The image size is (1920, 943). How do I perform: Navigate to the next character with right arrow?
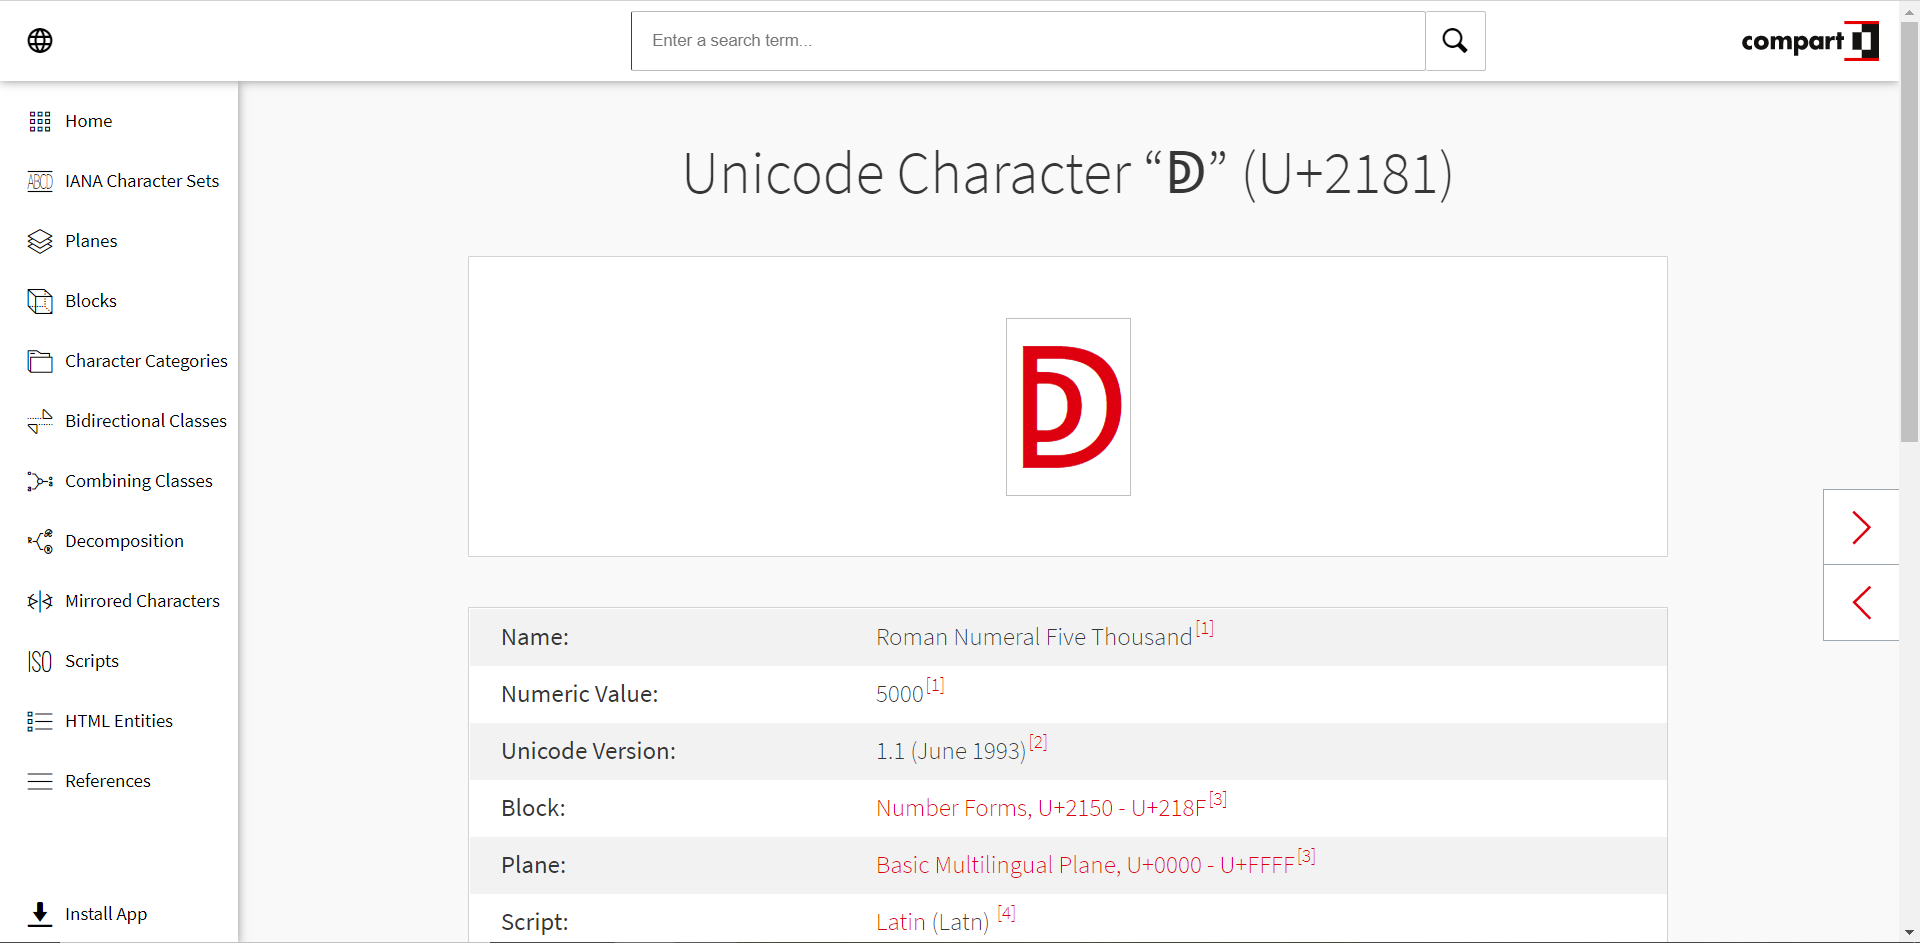(1861, 528)
